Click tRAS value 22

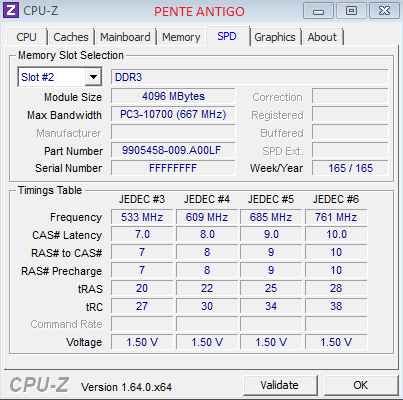tap(207, 288)
